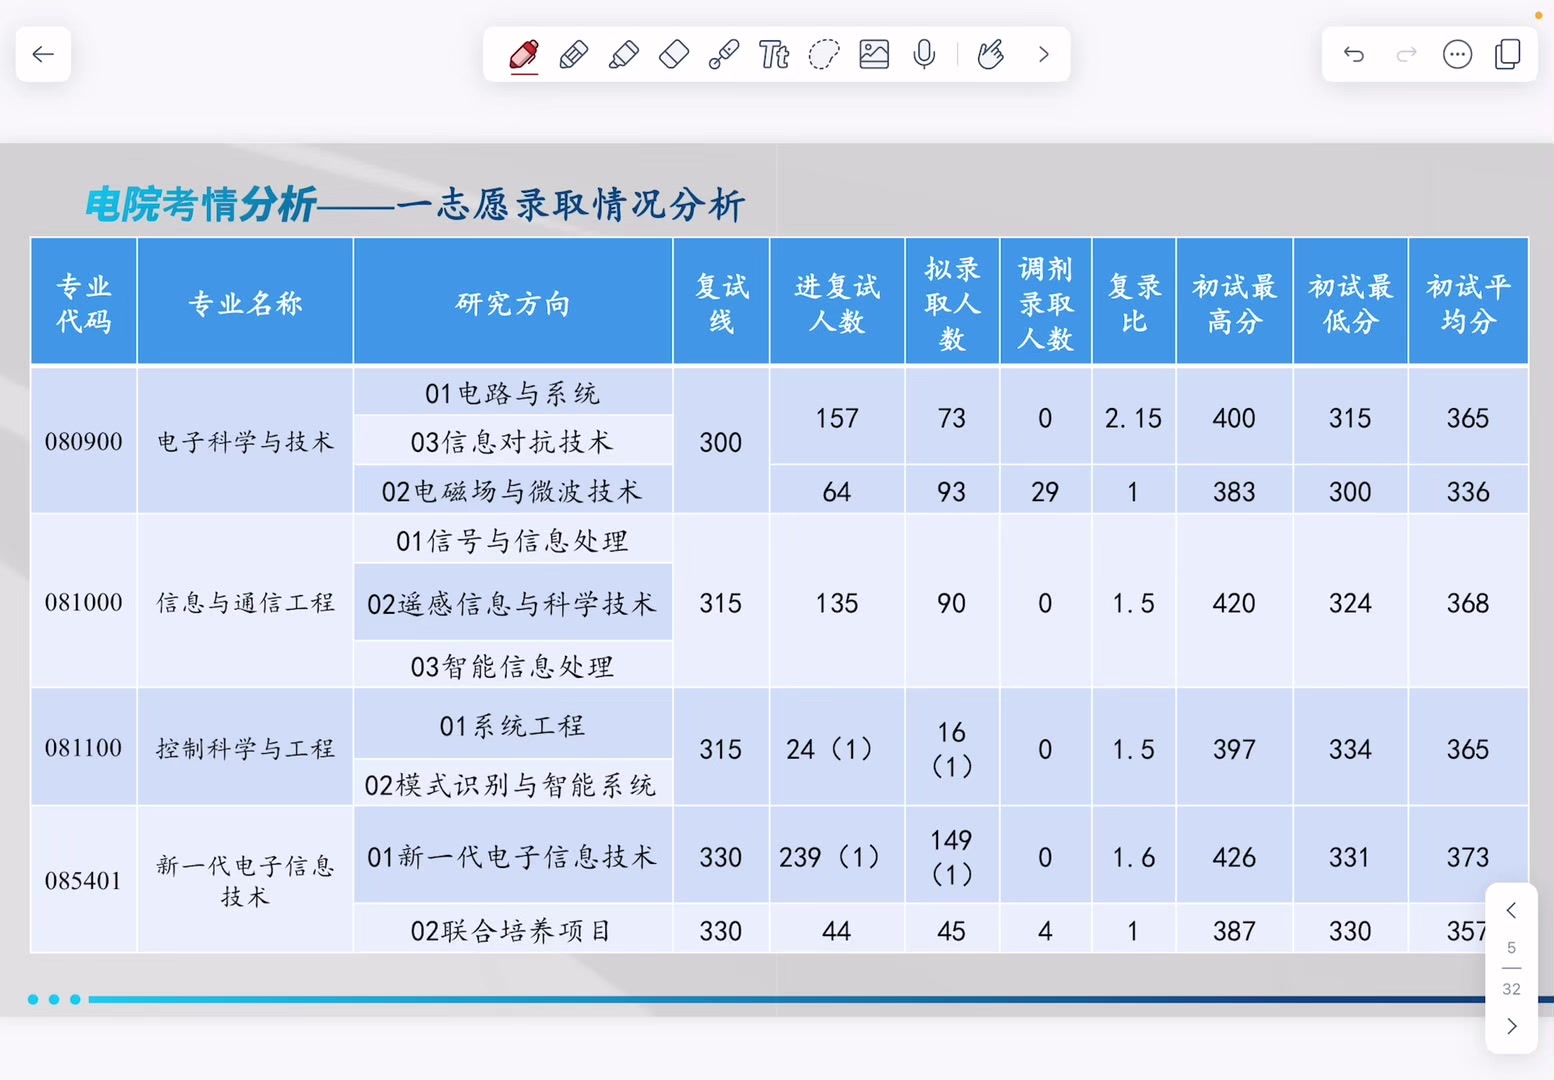Viewport: 1554px width, 1080px height.
Task: Click the 157 interview count cell
Action: point(837,417)
